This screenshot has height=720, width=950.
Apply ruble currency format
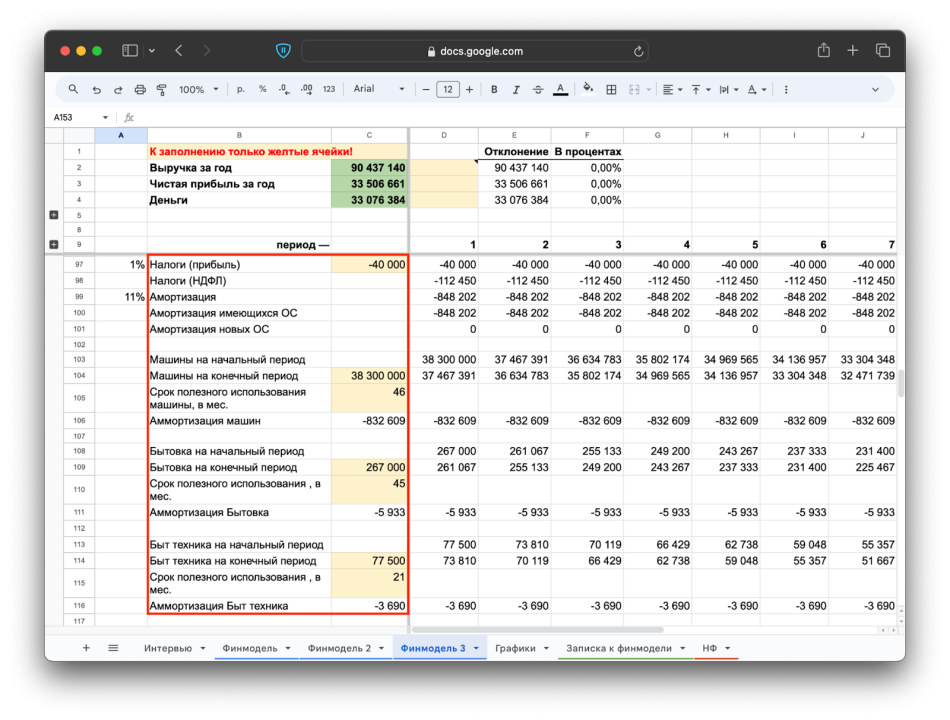pyautogui.click(x=241, y=90)
